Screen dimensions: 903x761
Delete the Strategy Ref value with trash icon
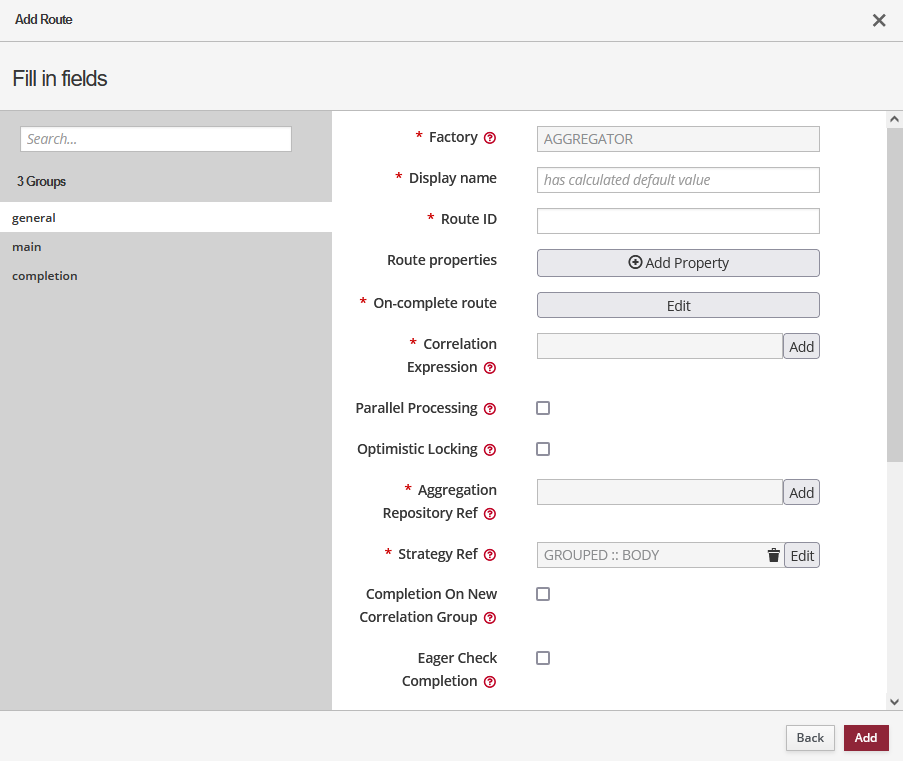coord(773,555)
